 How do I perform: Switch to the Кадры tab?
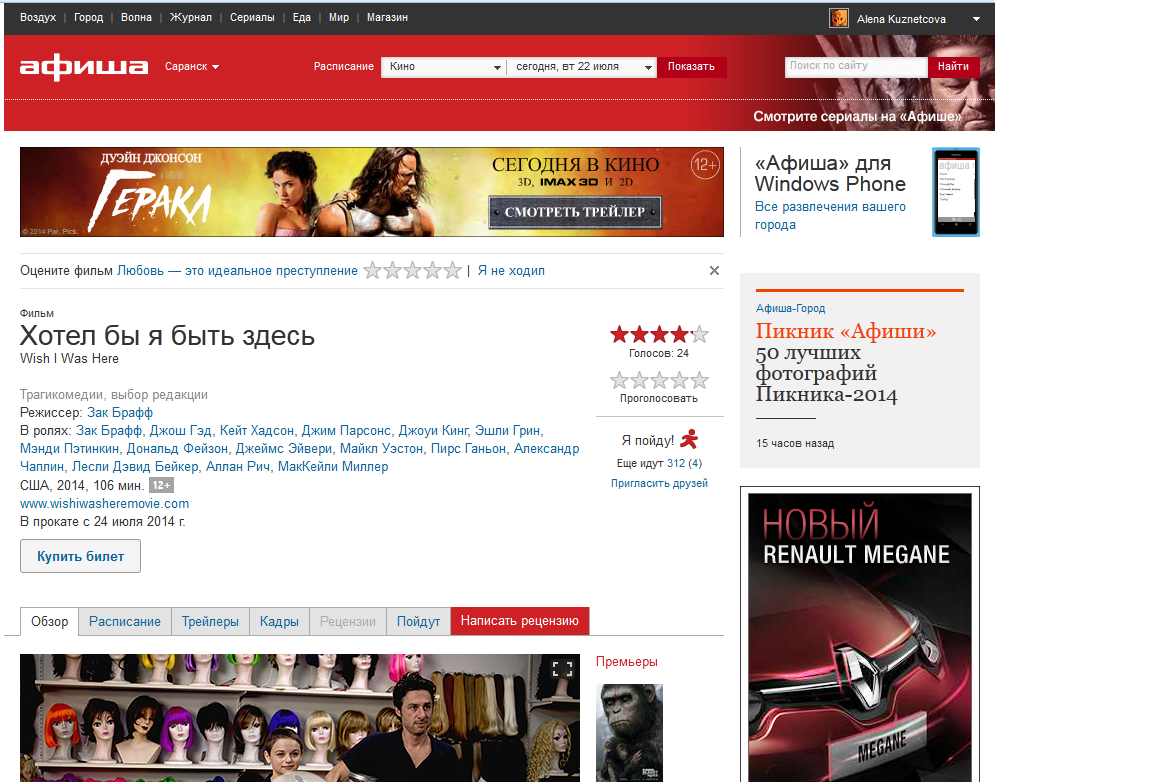279,622
